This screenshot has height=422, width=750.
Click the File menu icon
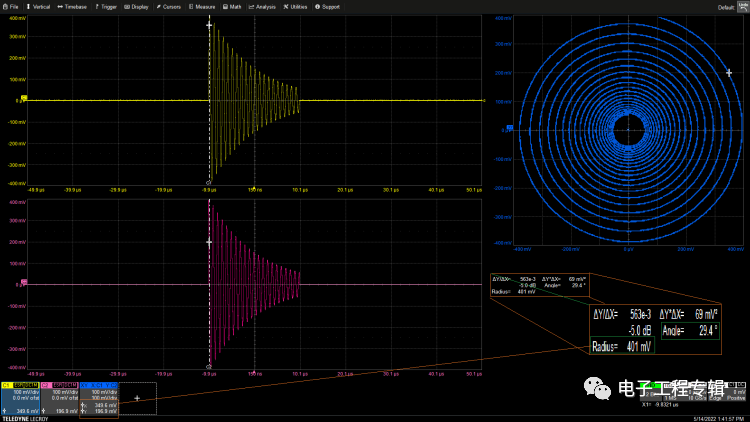[5, 7]
